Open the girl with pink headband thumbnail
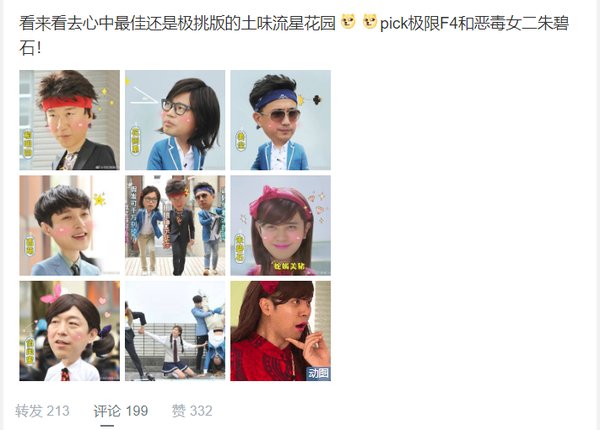The height and width of the screenshot is (430, 600). 280,226
